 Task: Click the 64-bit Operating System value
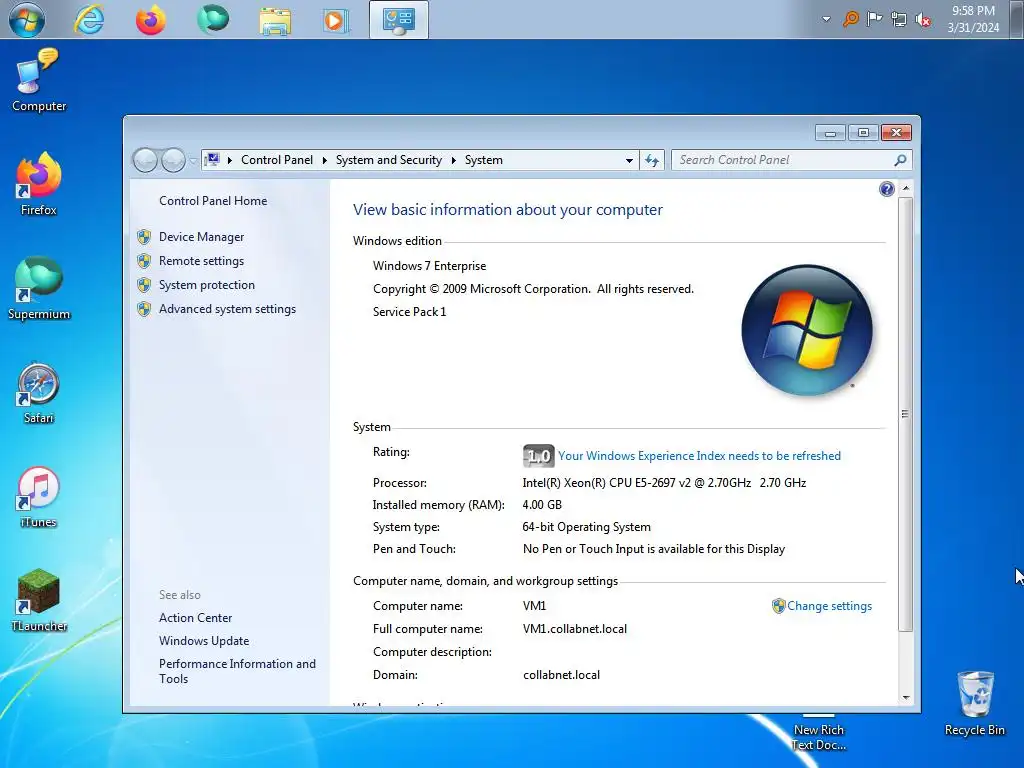point(586,527)
